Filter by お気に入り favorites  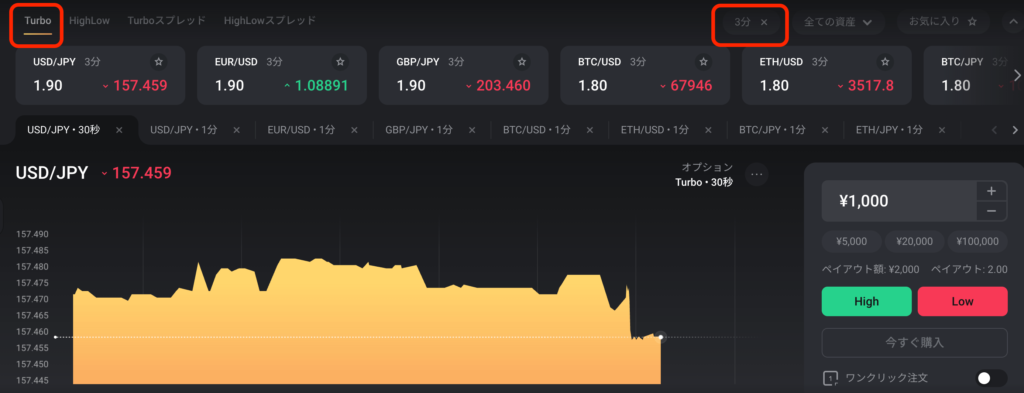pos(944,22)
